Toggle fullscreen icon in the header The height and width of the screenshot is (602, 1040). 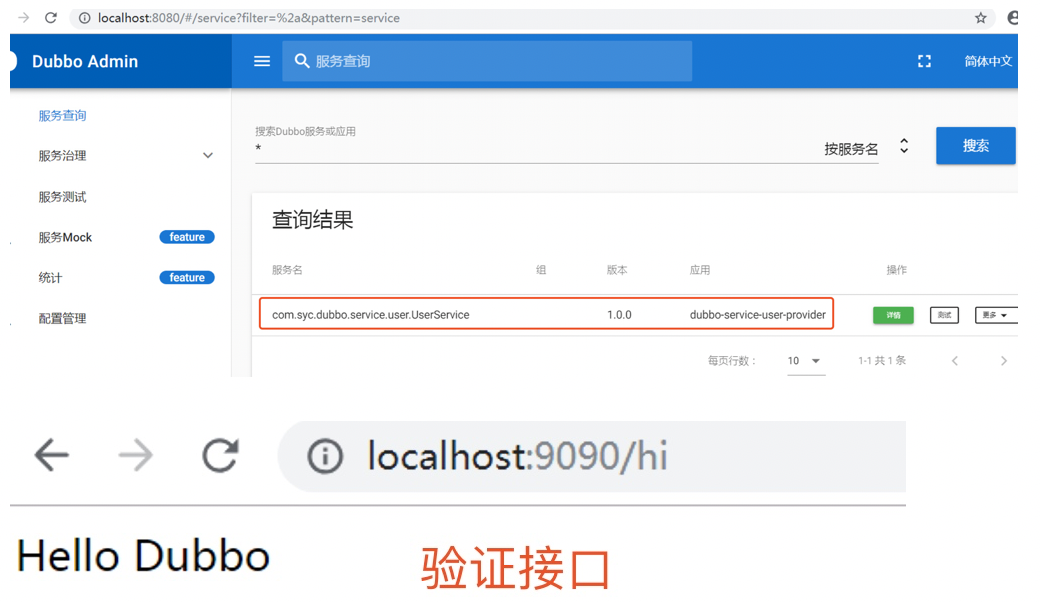(x=924, y=61)
